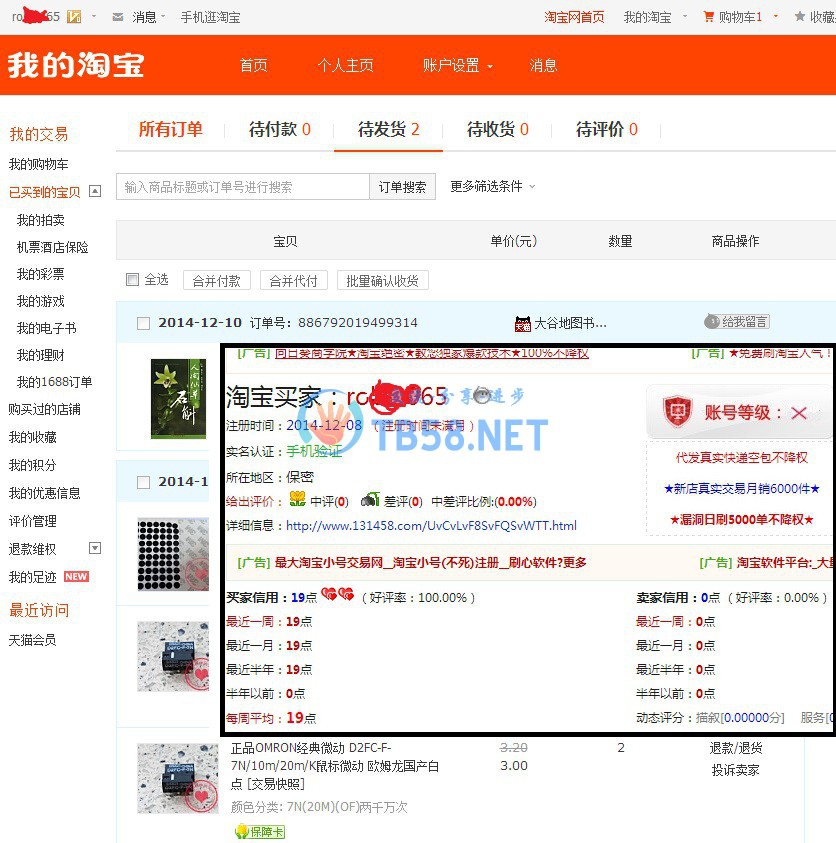
Task: Open 我的1688订单 in the sidebar
Action: coord(54,382)
